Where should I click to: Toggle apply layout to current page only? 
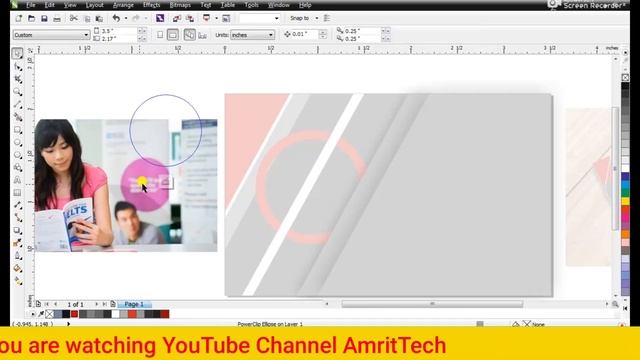202,36
